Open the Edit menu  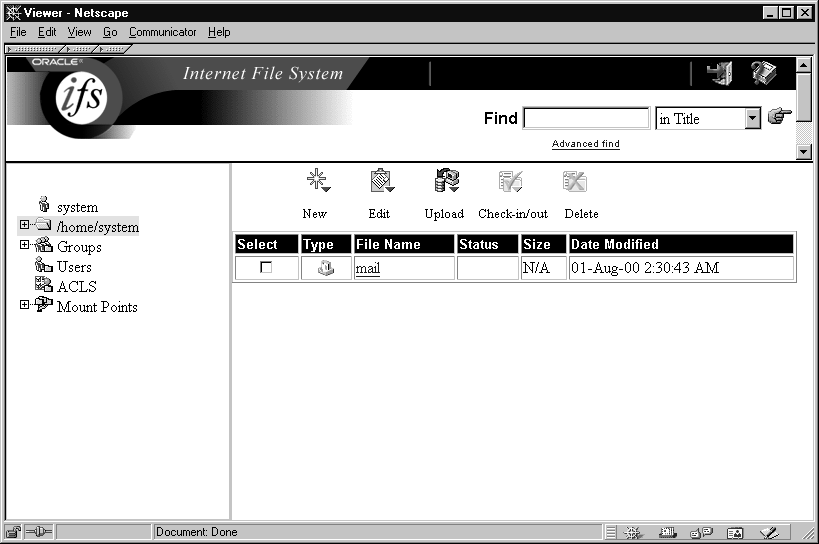pyautogui.click(x=46, y=32)
